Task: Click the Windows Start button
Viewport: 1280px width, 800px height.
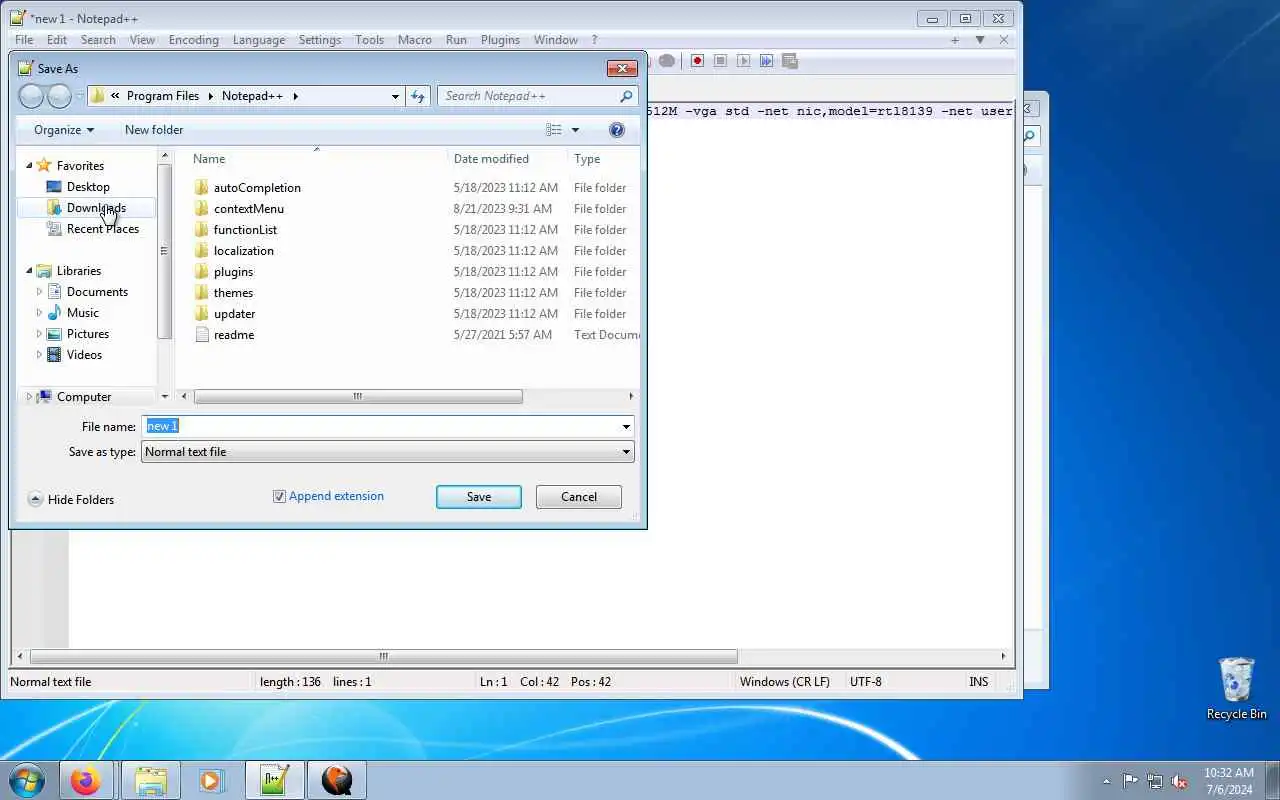Action: (26, 780)
